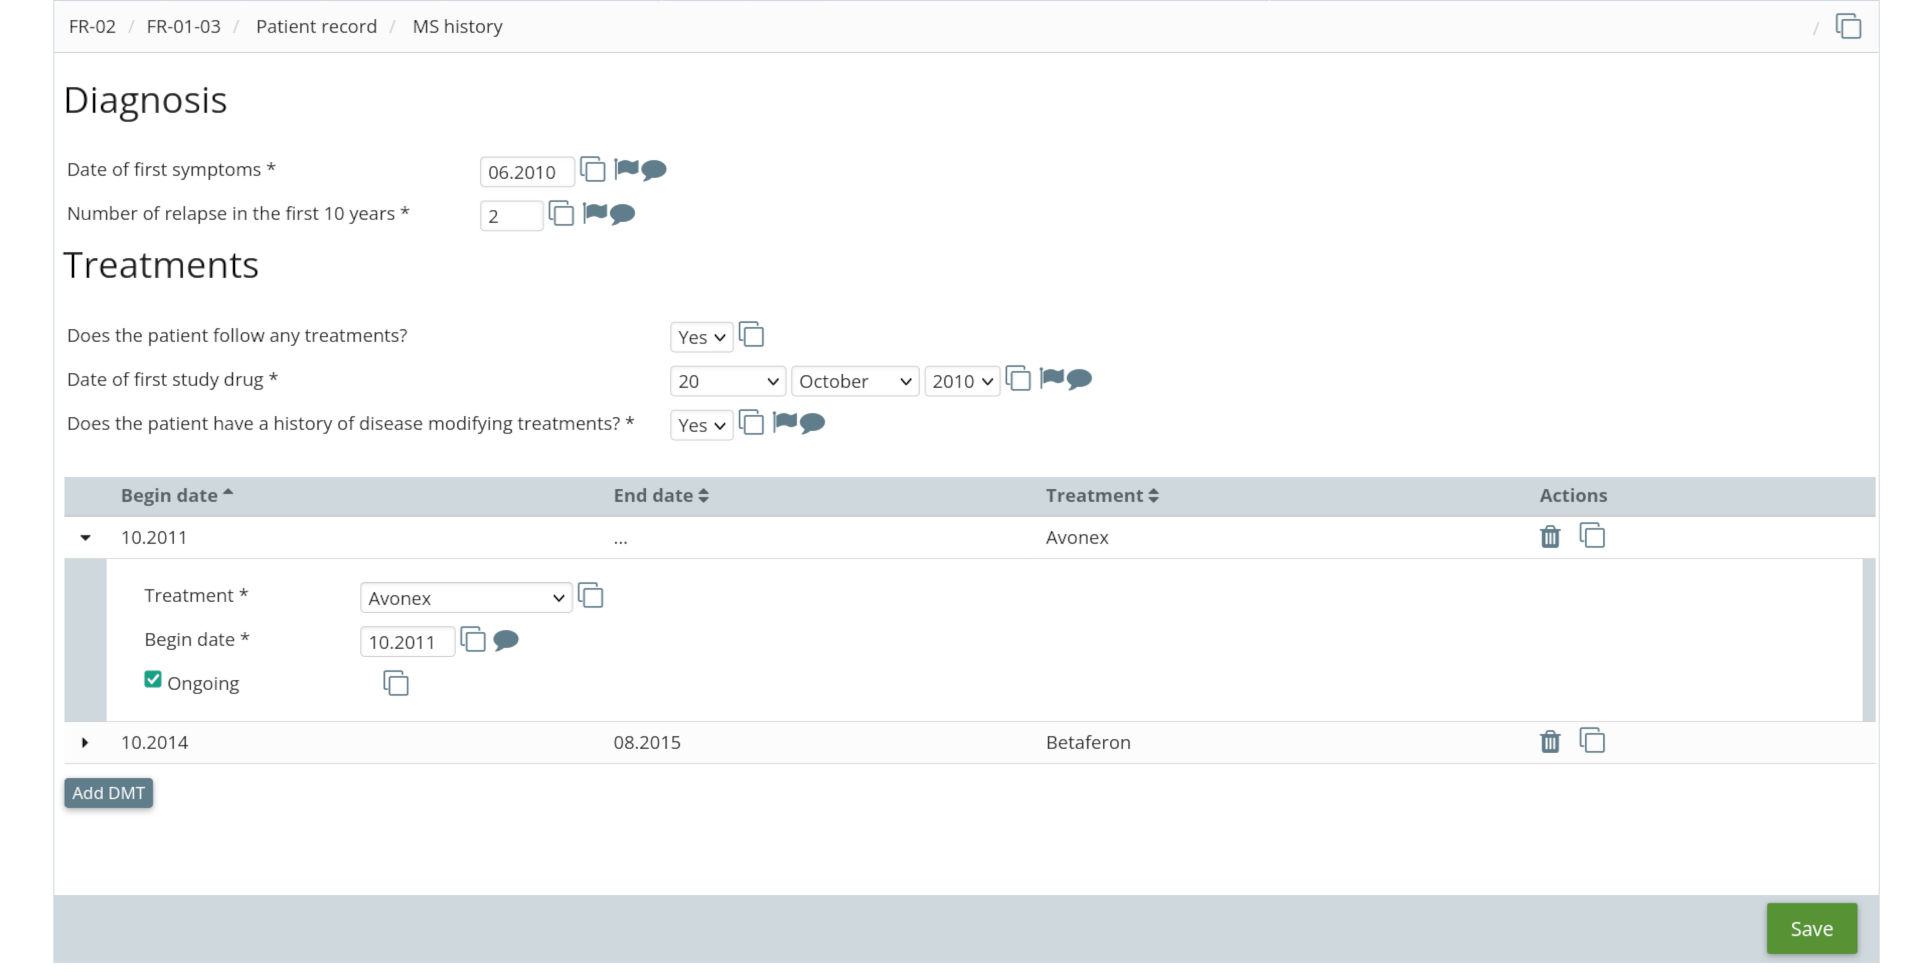Navigate to FR-02 breadcrumb
This screenshot has width=1920, height=976.
coord(92,27)
